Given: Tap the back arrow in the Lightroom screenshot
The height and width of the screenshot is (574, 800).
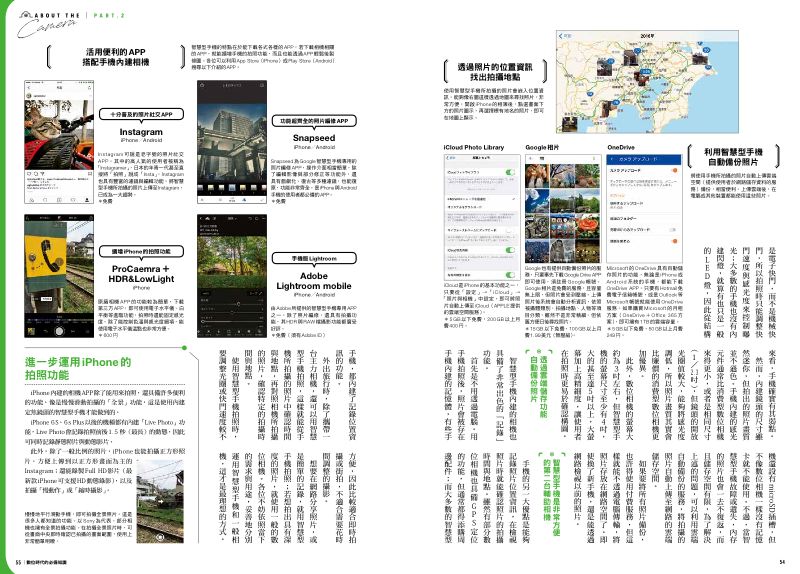Looking at the screenshot, I should coord(203,218).
